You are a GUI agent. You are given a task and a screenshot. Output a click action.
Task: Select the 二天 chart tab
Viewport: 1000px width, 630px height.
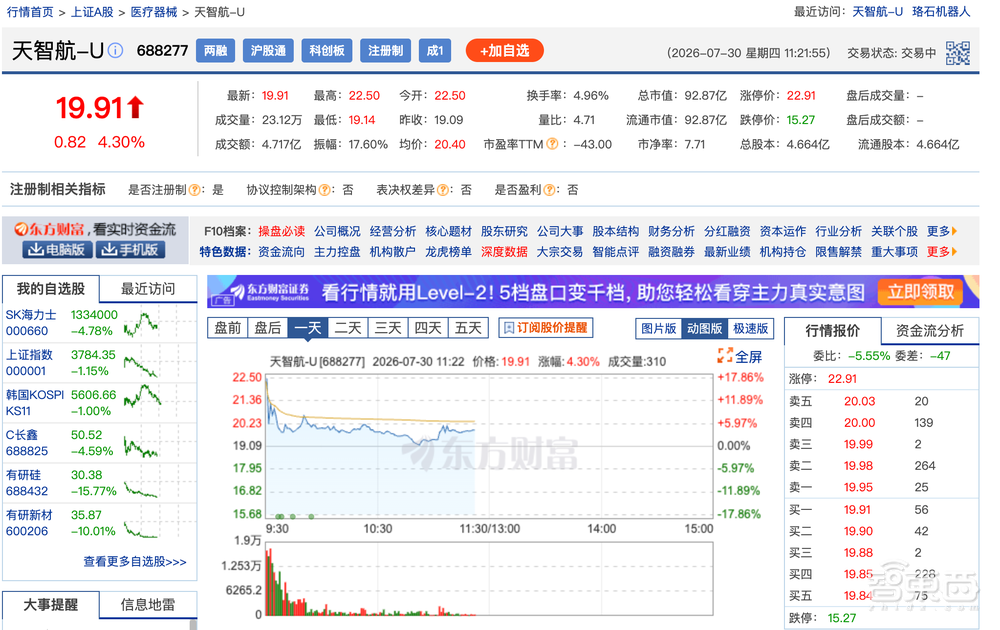pos(348,328)
